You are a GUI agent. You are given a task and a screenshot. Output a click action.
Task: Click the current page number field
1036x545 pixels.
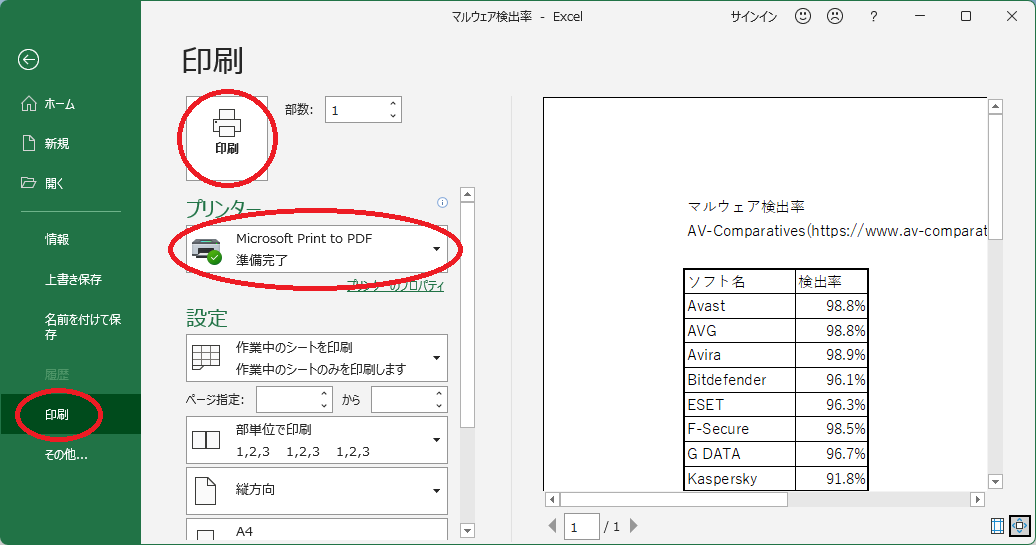coord(581,527)
